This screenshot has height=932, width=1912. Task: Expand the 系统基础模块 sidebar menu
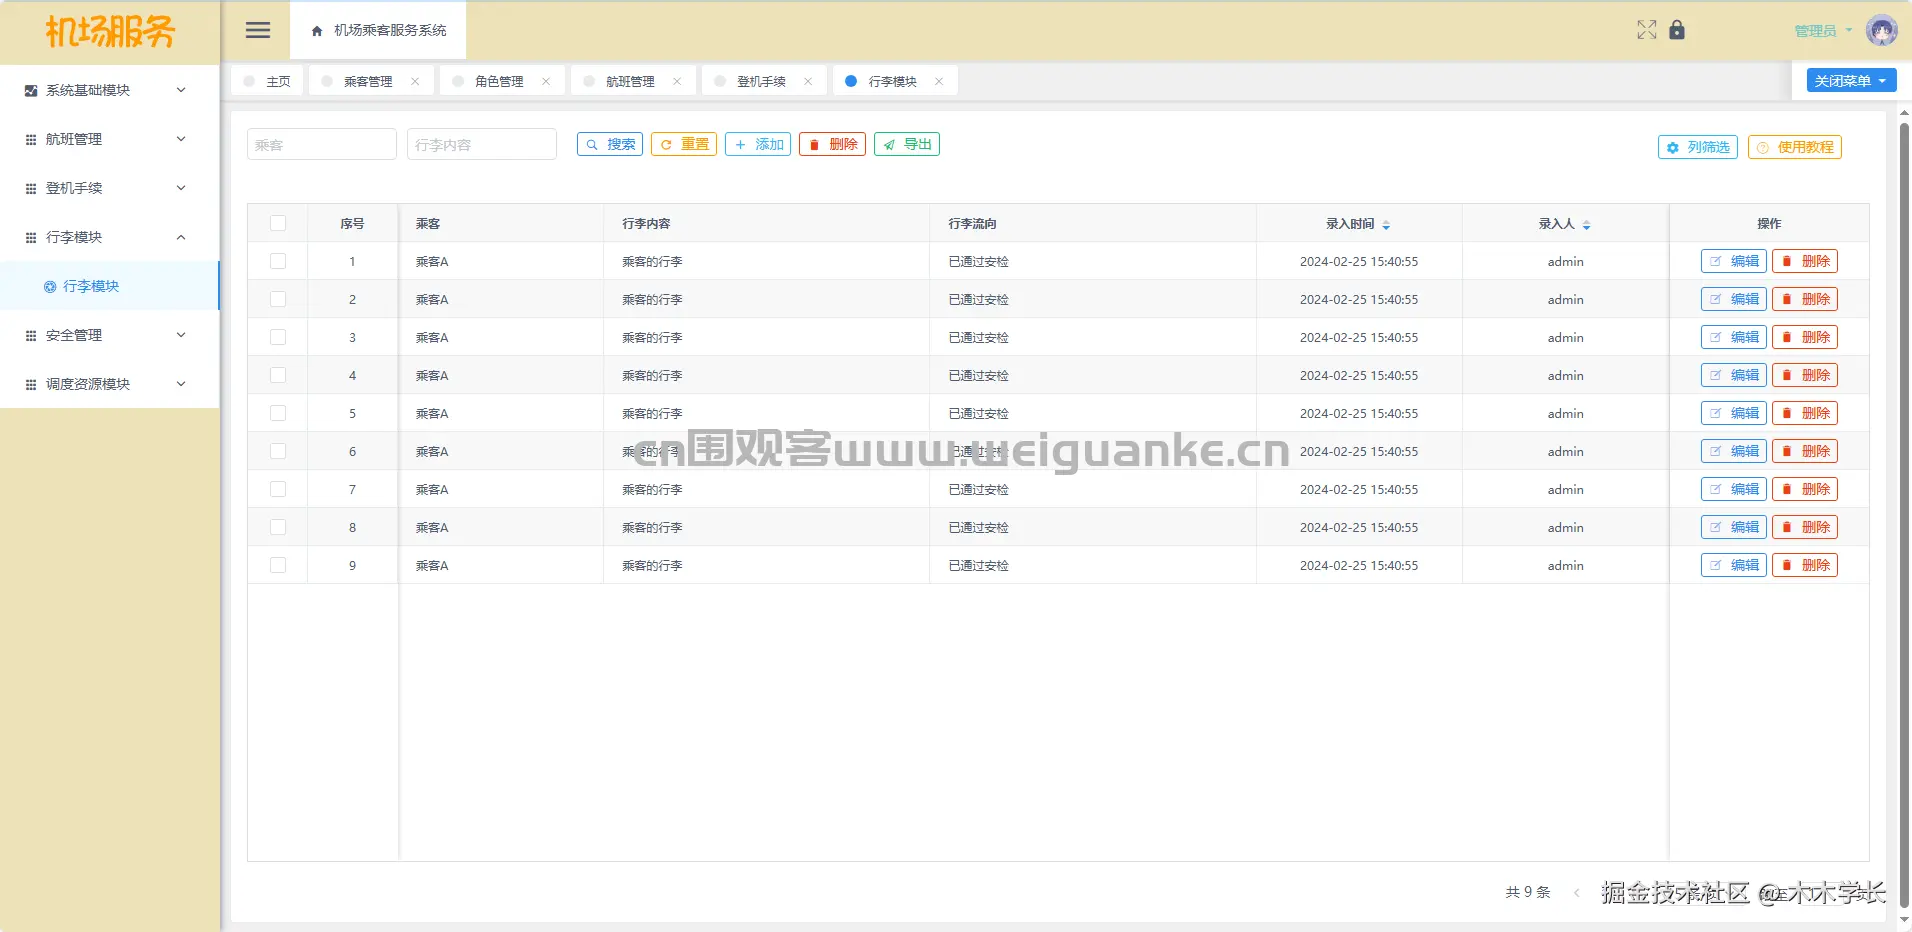tap(110, 90)
